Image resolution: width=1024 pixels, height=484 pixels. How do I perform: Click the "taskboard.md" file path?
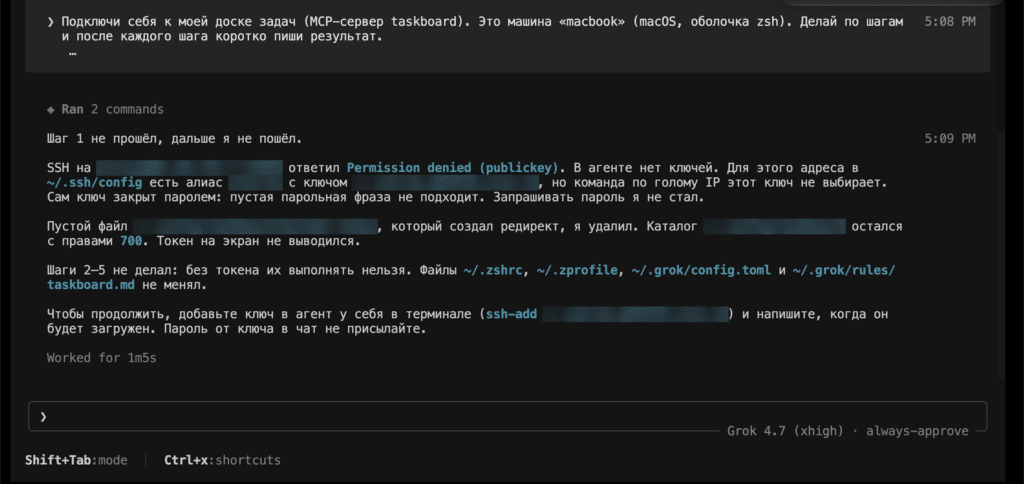click(x=91, y=285)
